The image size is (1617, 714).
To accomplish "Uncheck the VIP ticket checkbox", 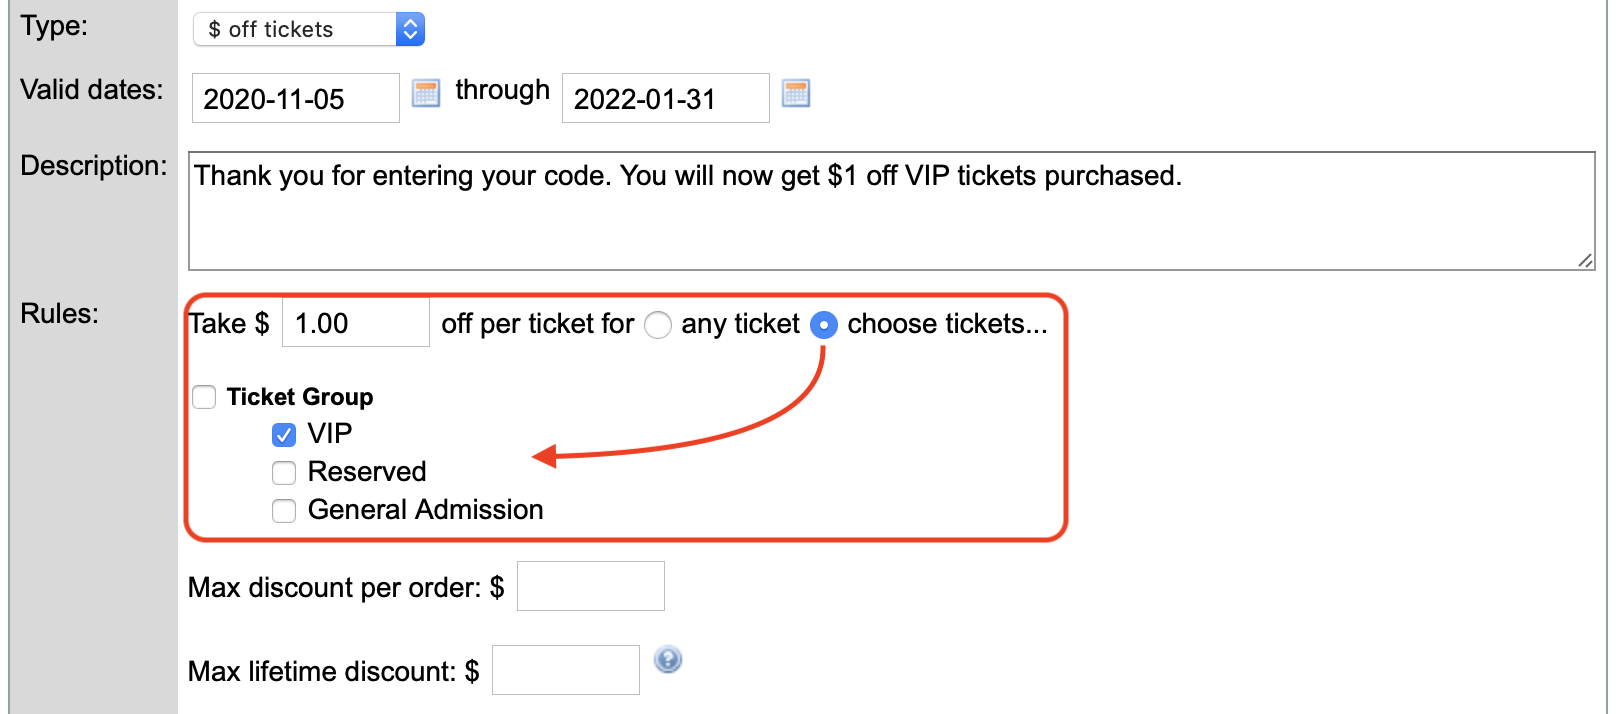I will [x=284, y=435].
